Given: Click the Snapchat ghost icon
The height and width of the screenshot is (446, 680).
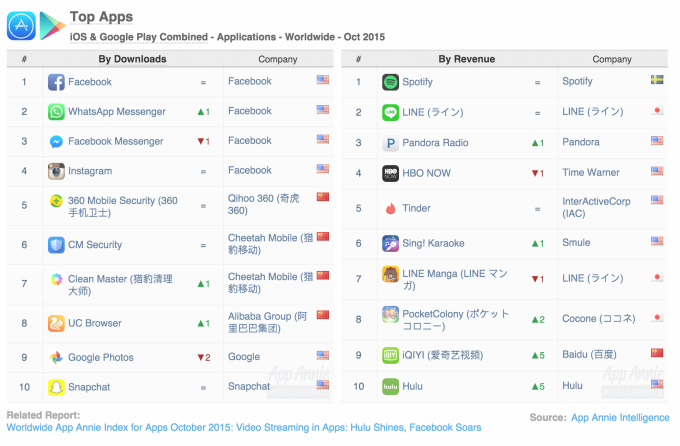Looking at the screenshot, I should pos(56,387).
